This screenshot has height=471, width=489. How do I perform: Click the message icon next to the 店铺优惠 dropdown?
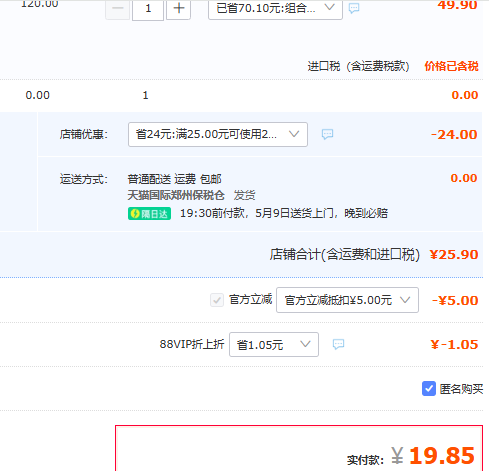coord(327,134)
